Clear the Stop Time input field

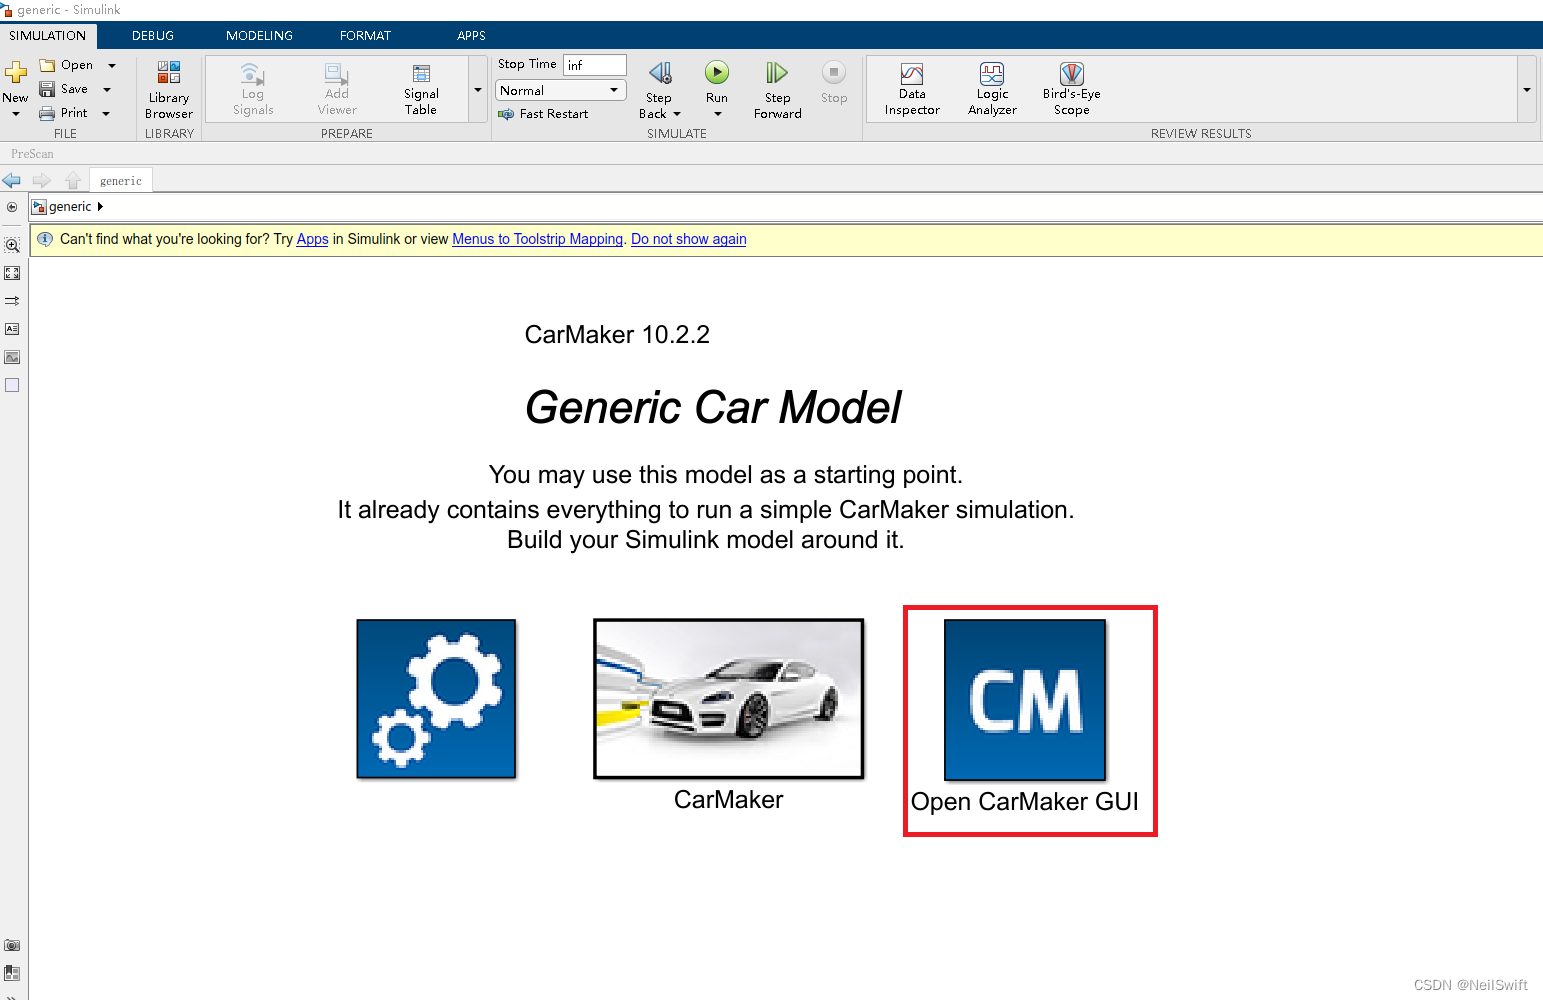point(594,64)
